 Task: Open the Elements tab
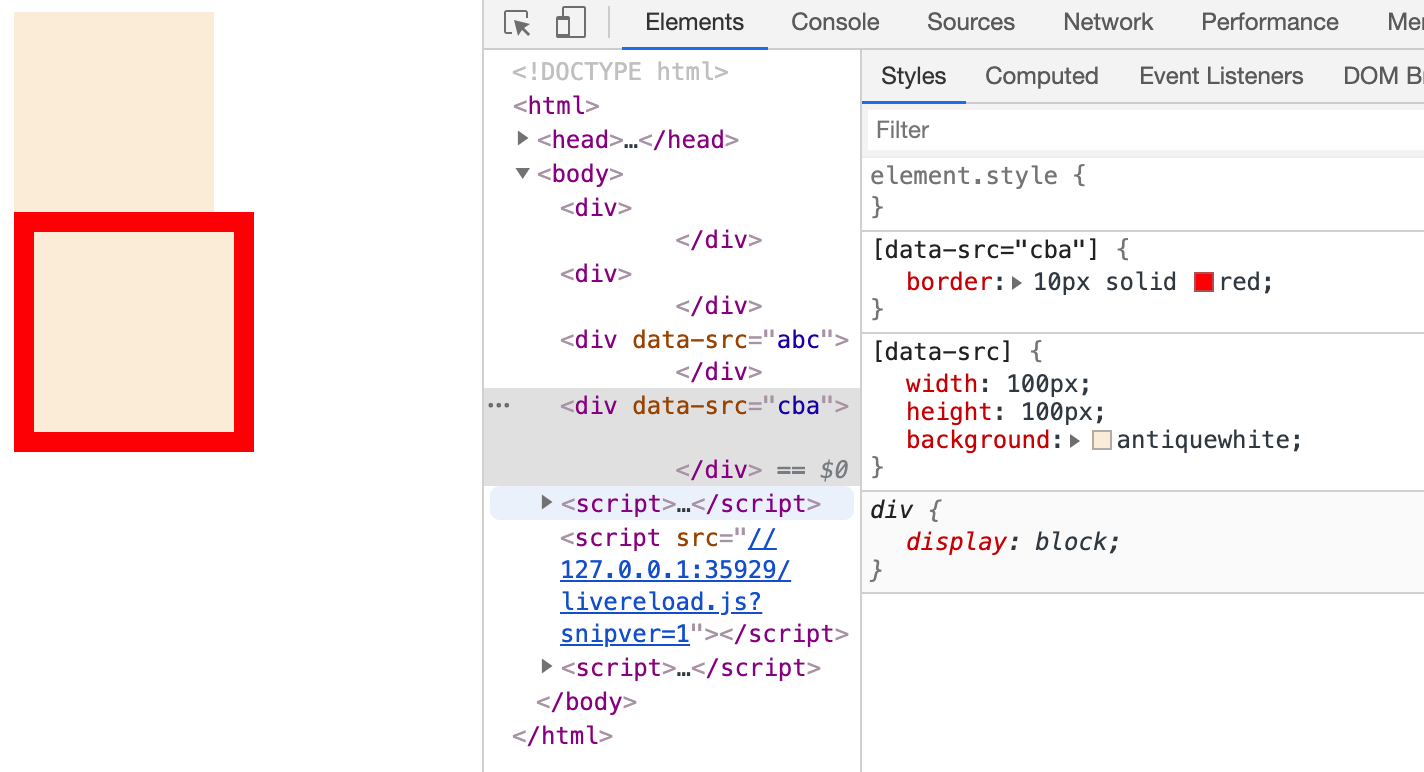point(695,22)
